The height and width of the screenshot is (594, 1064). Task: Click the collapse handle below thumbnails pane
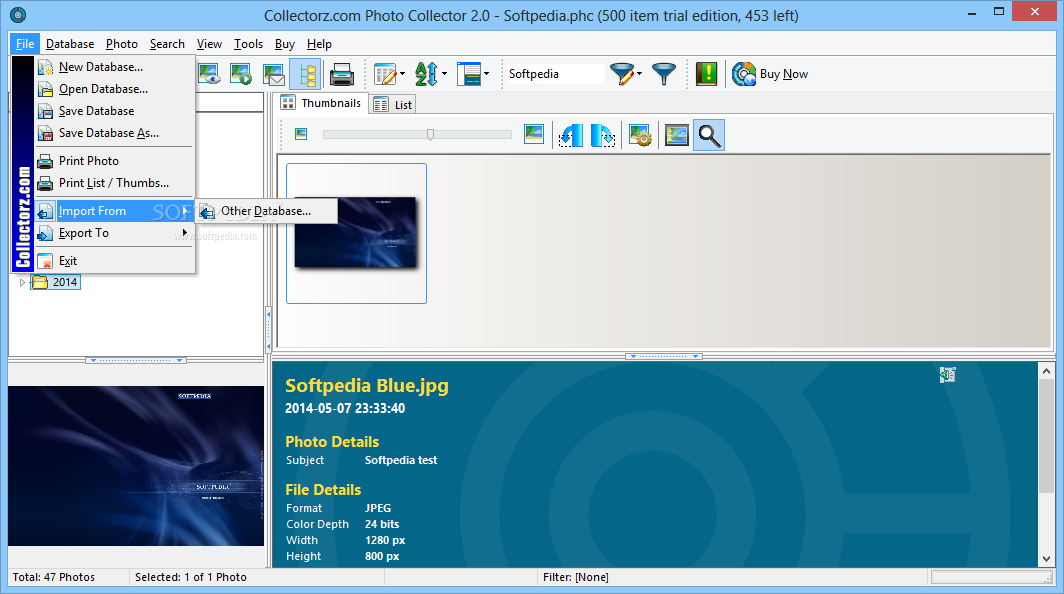tap(664, 356)
